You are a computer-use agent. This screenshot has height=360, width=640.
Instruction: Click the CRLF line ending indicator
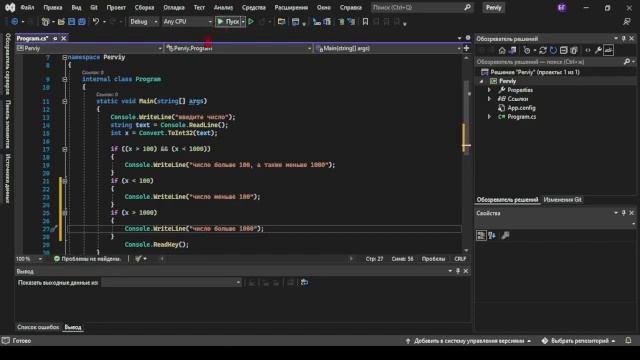tap(460, 259)
